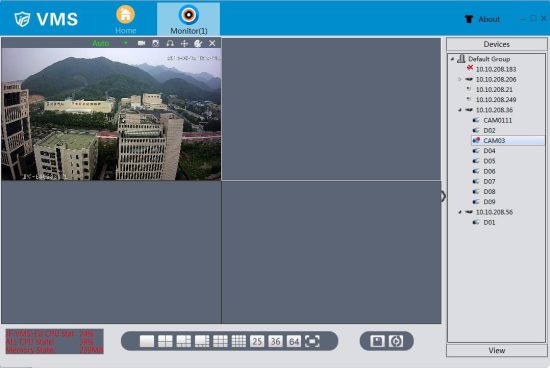
Task: Take a snapshot of the video
Action: click(156, 43)
